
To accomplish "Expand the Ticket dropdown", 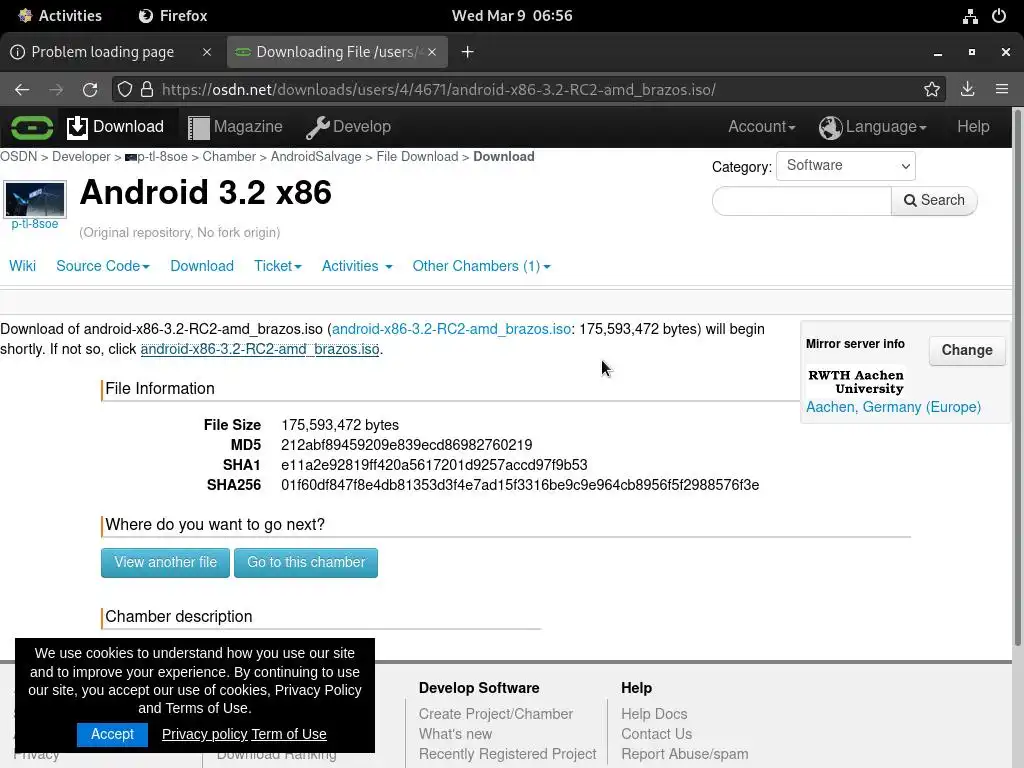I will click(x=278, y=266).
